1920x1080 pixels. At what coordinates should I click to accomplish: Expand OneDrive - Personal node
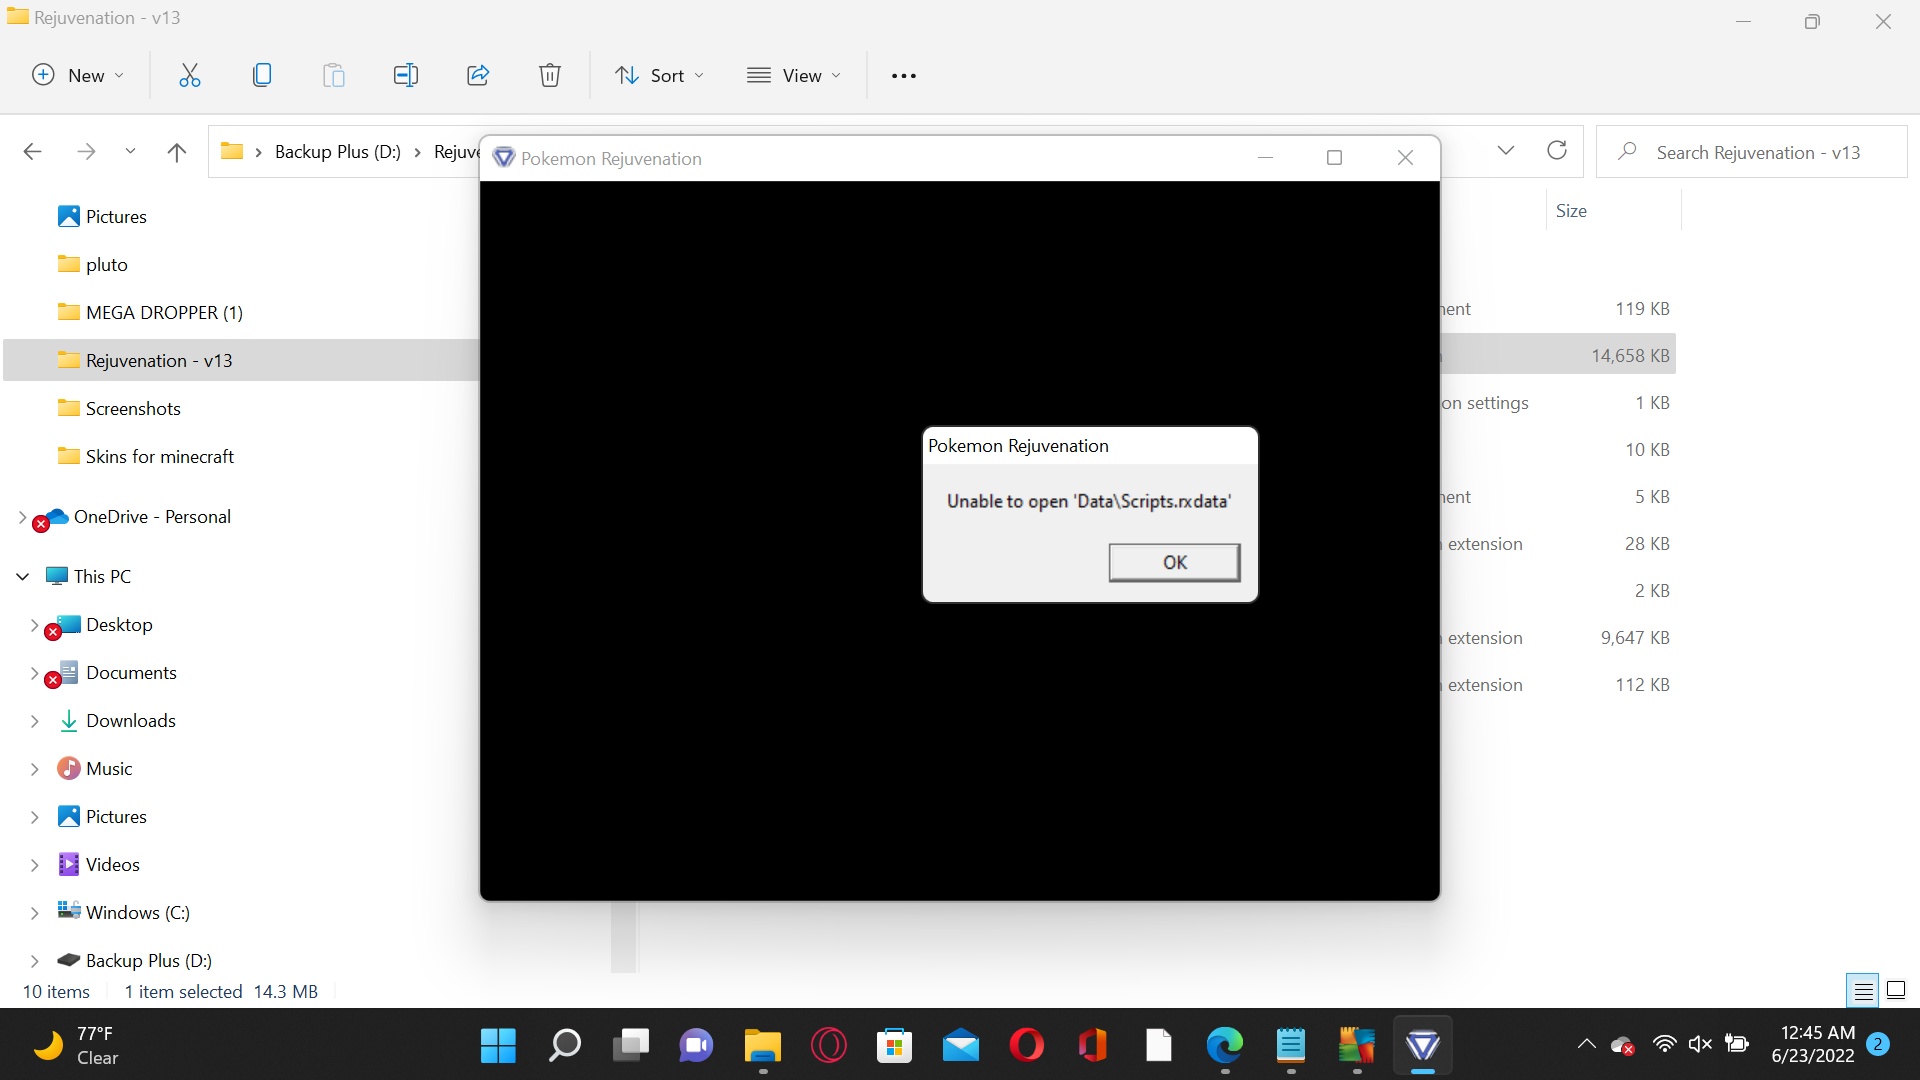point(22,517)
